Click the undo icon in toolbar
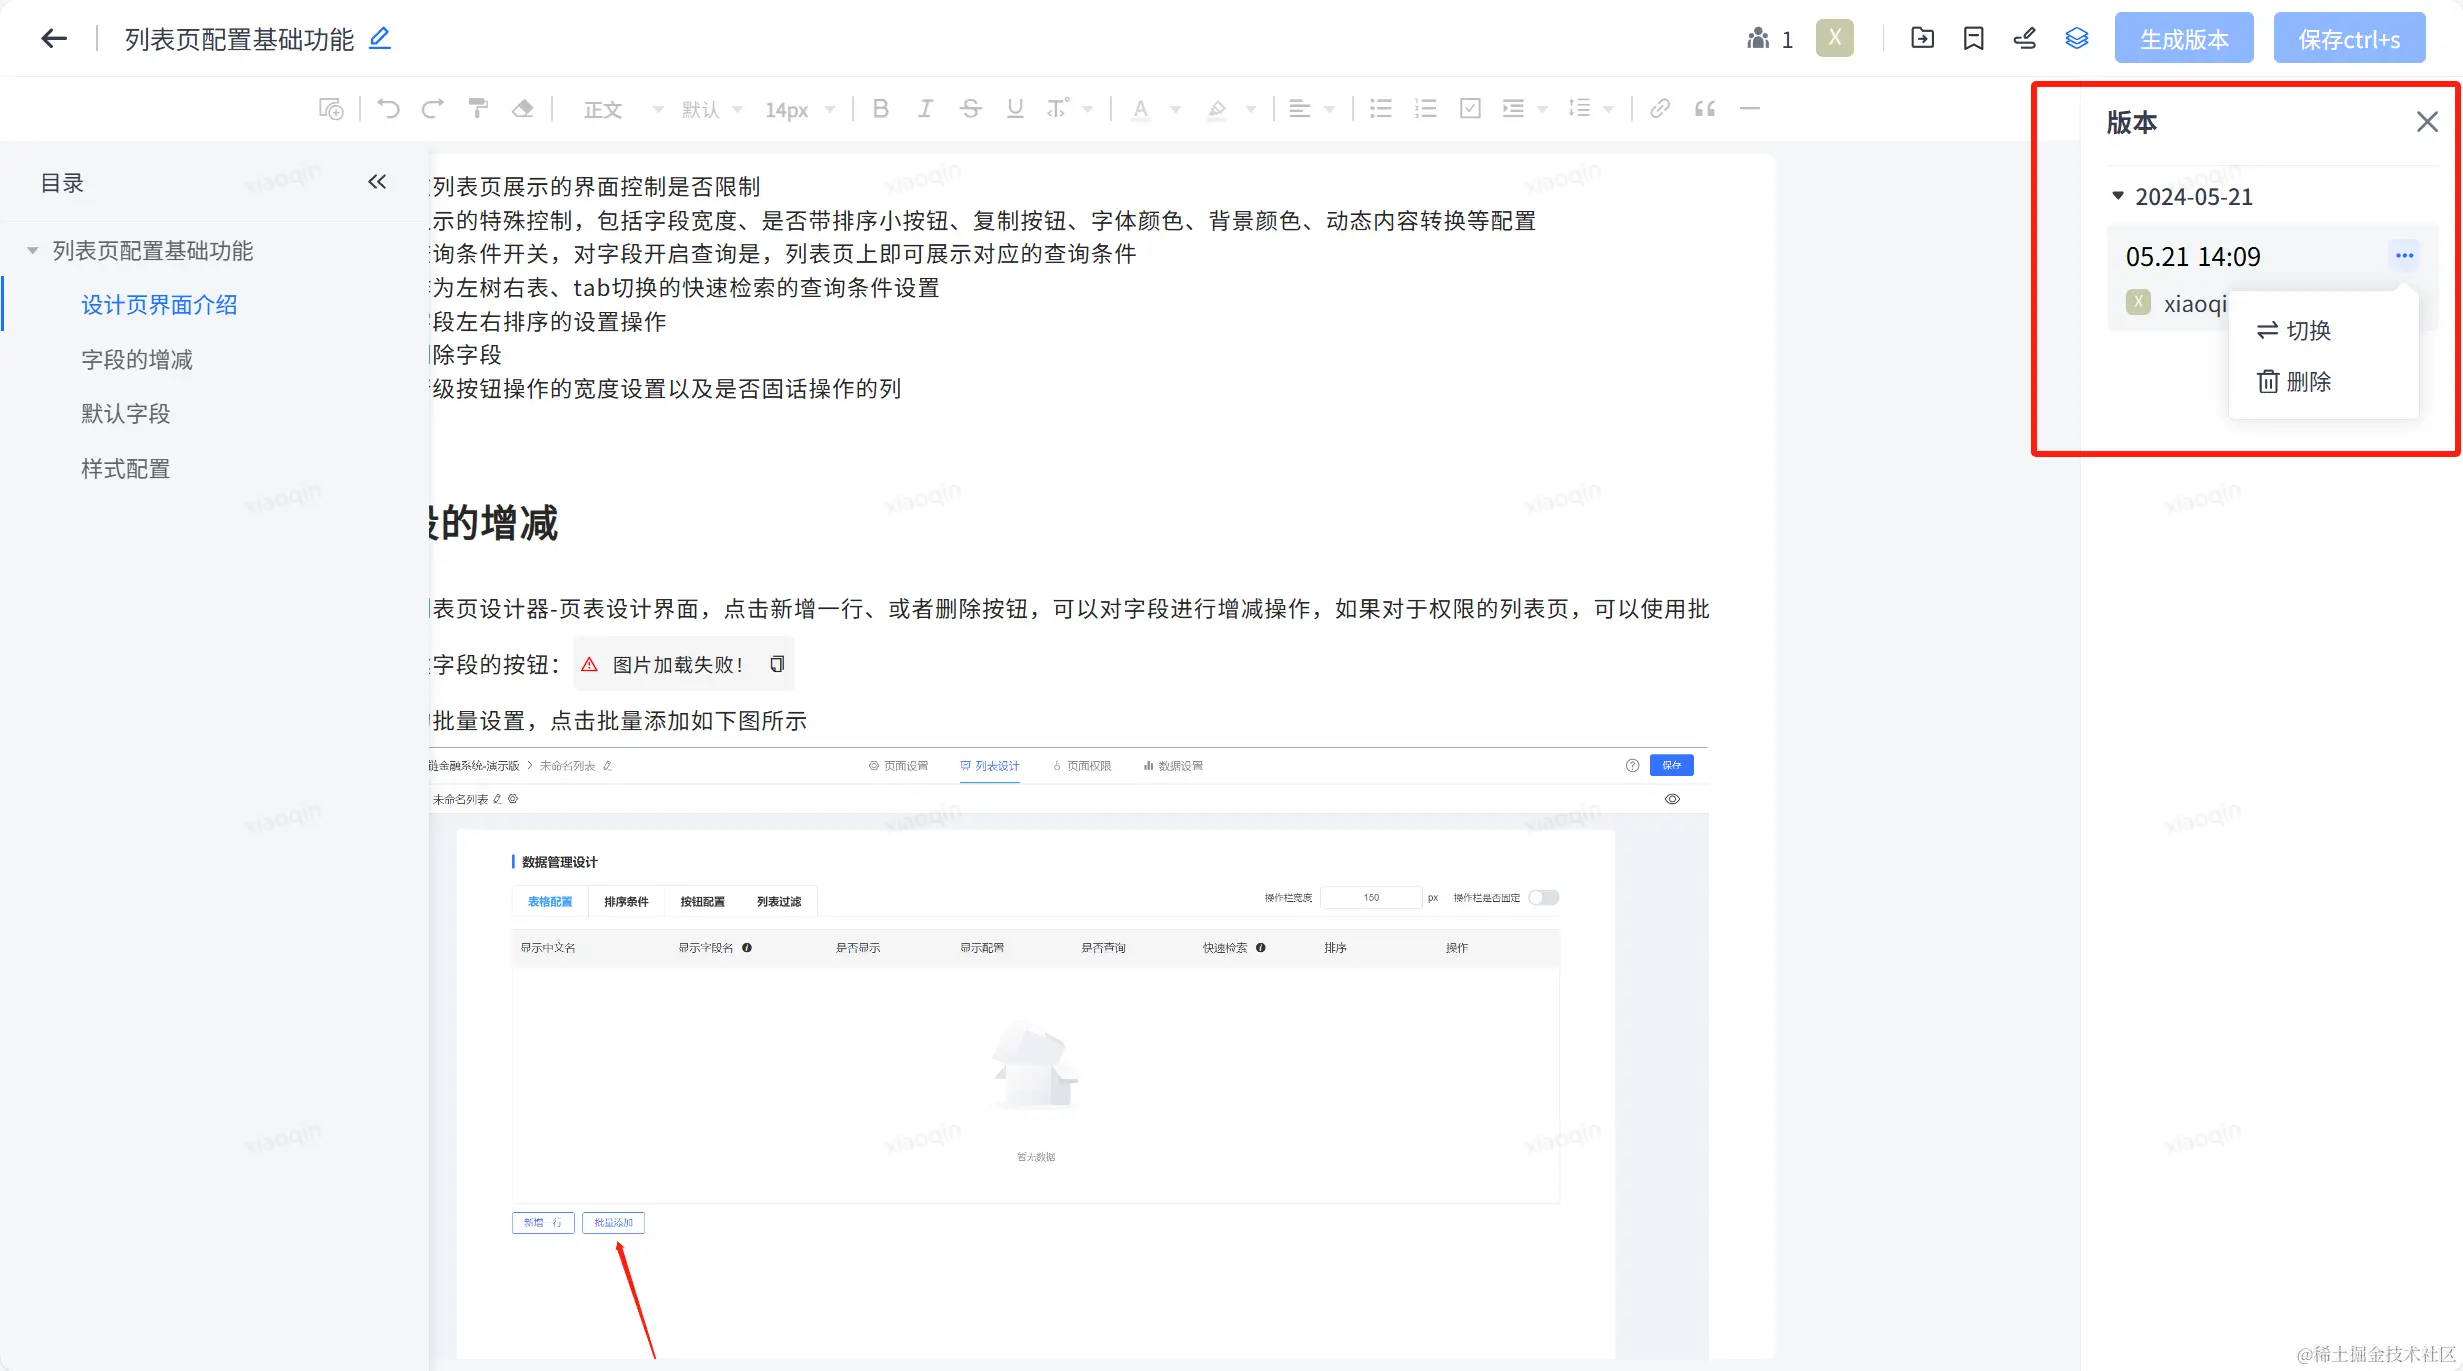2463x1371 pixels. pos(388,109)
